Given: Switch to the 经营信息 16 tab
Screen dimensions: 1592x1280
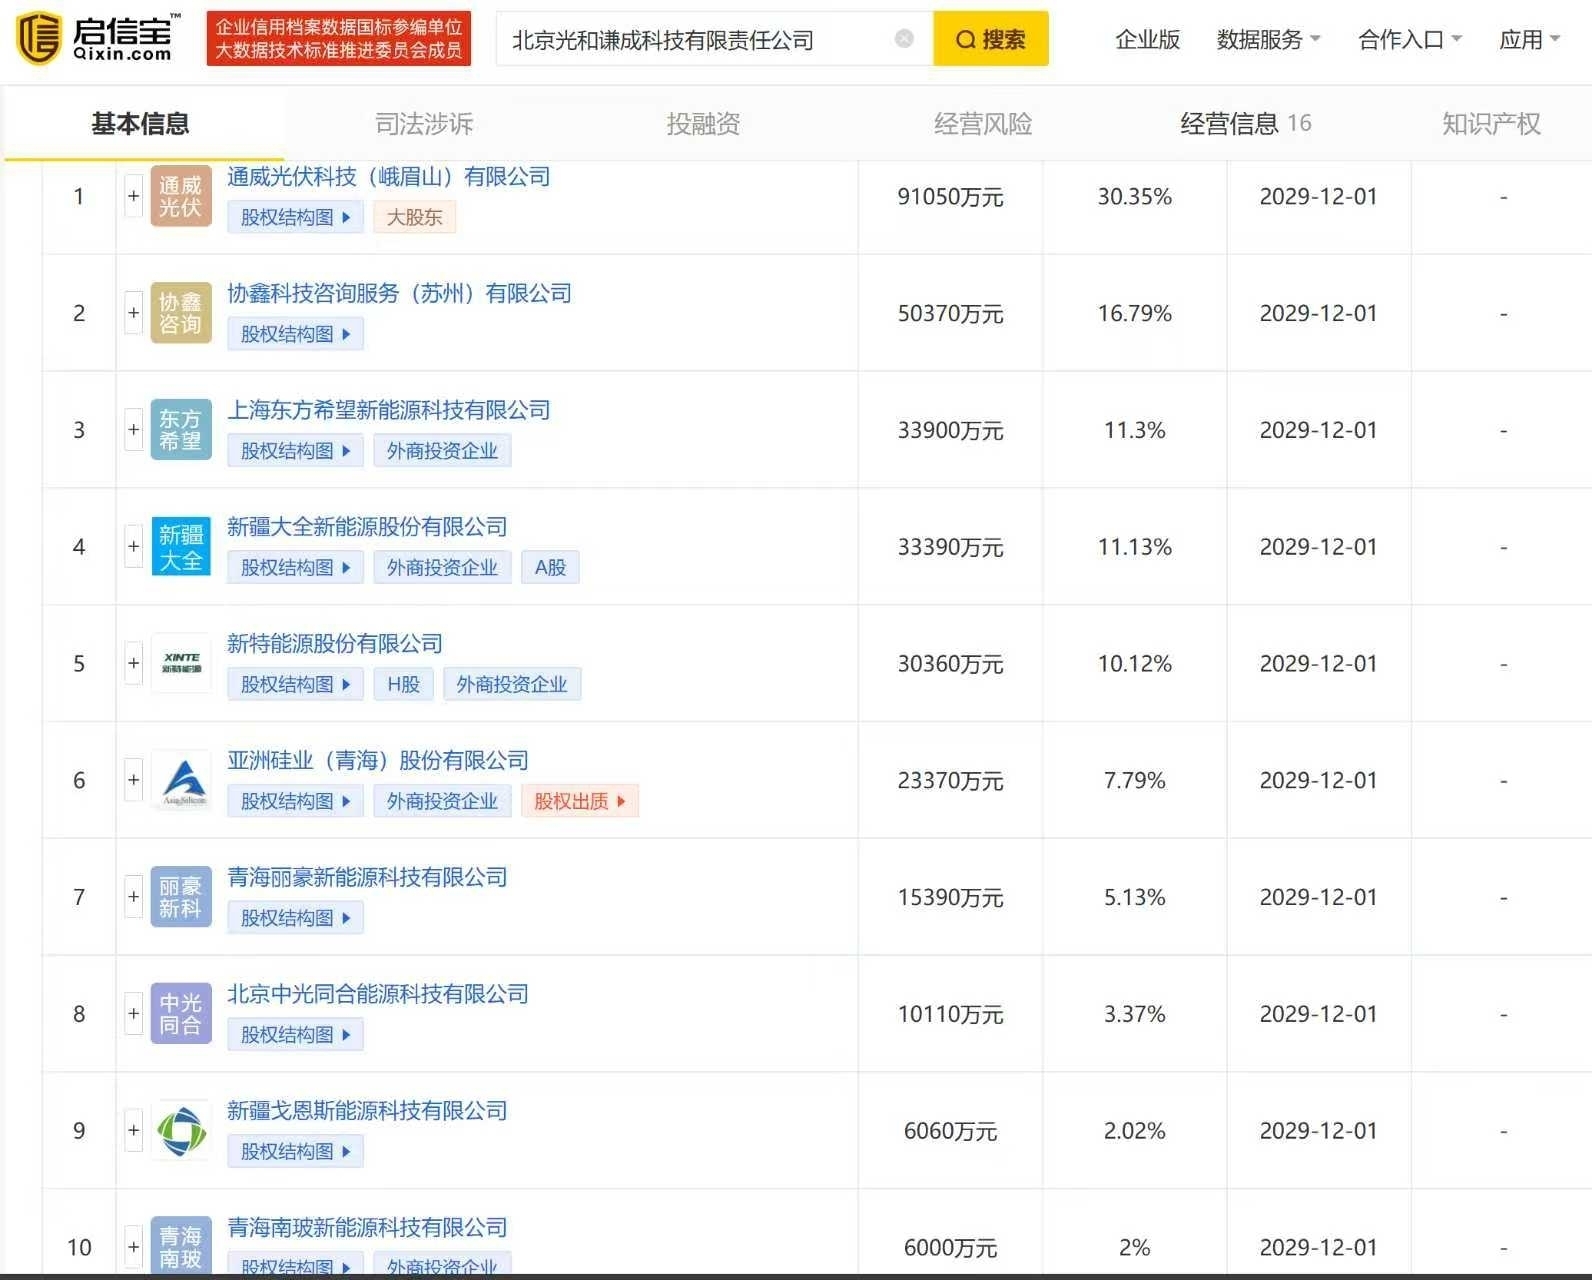Looking at the screenshot, I should pyautogui.click(x=1245, y=124).
